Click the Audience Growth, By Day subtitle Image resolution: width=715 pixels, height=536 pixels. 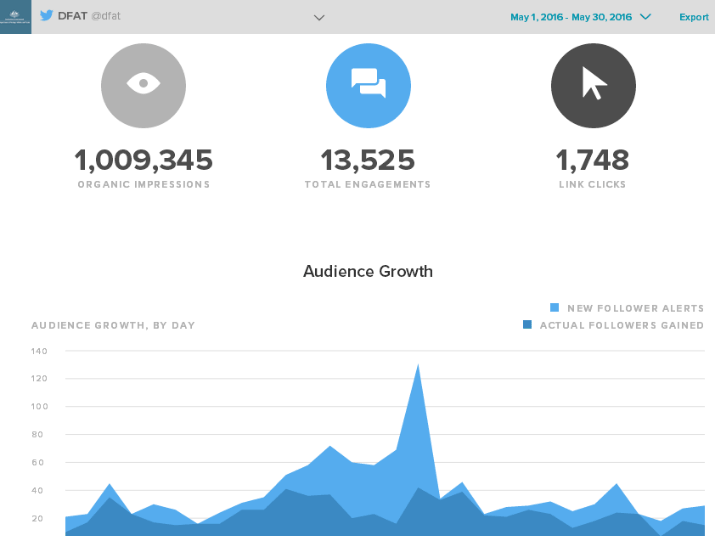click(113, 325)
